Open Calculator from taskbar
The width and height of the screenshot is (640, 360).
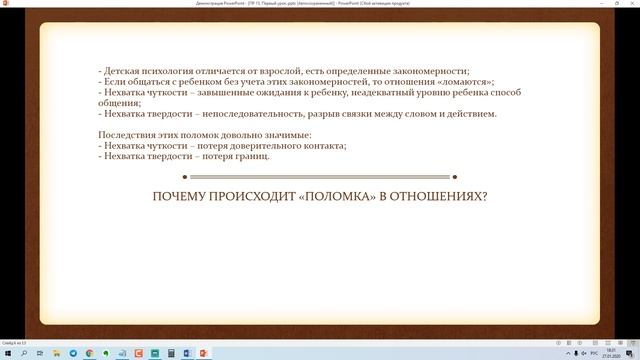[171, 353]
